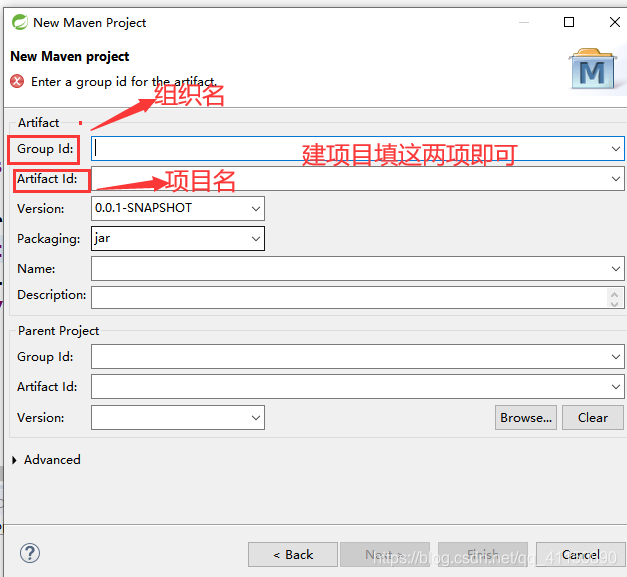
Task: Click the 'Parent Project' group label
Action: 58,331
